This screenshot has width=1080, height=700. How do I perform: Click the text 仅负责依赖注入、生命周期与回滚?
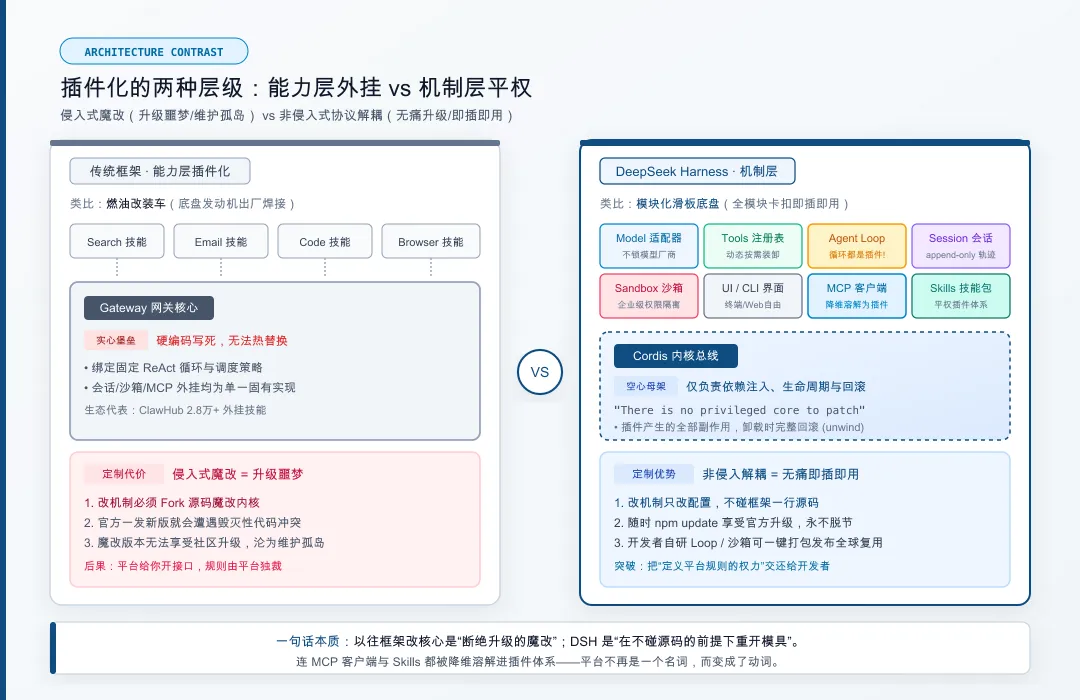[776, 387]
